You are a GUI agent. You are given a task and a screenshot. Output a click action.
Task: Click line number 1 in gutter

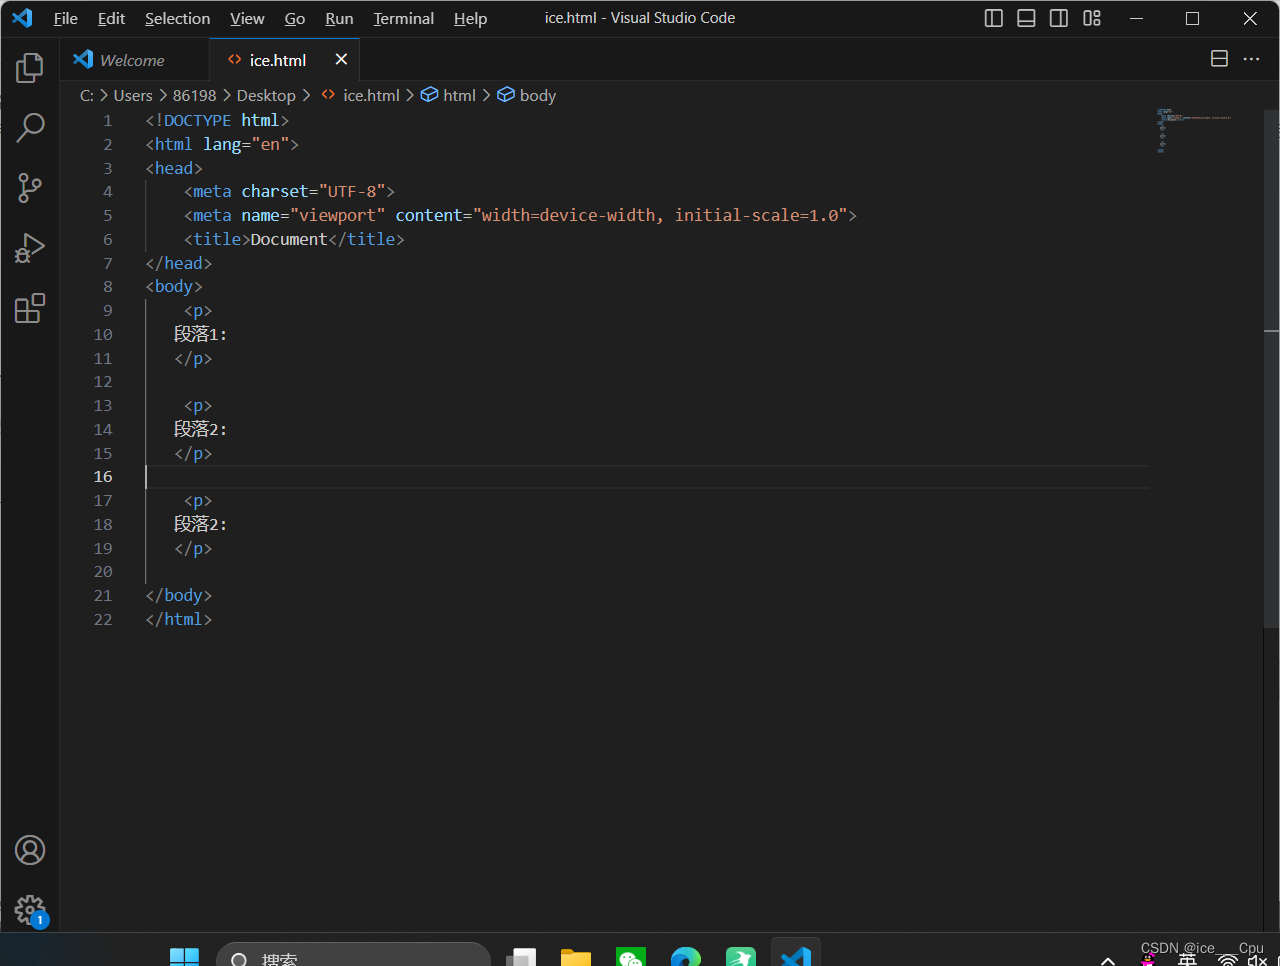click(108, 120)
